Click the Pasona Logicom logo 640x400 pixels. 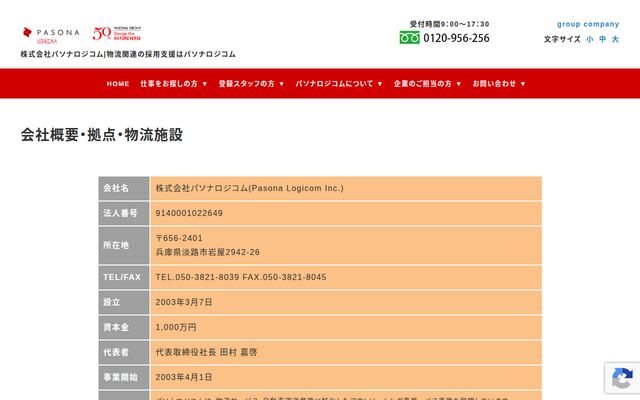point(51,36)
